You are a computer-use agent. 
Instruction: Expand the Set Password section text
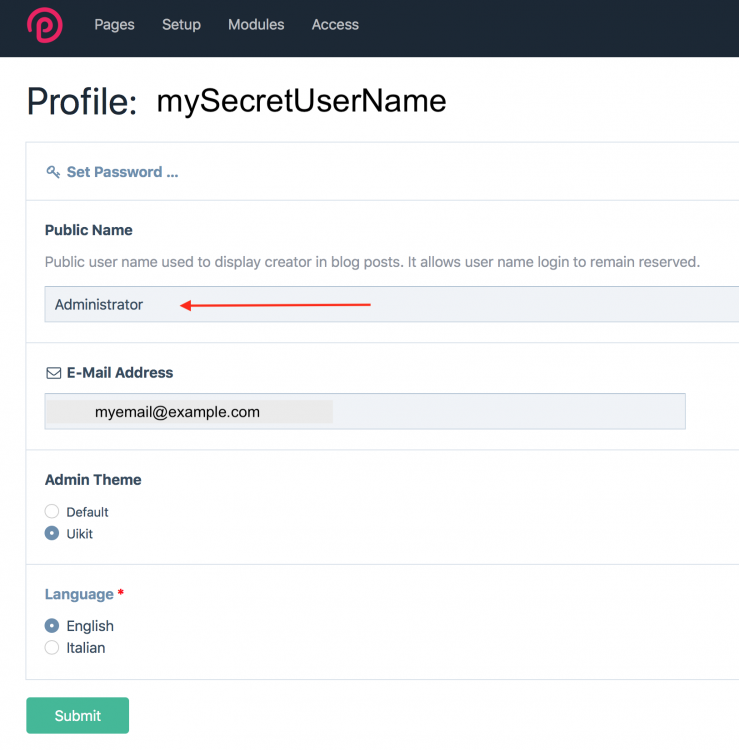click(x=122, y=172)
